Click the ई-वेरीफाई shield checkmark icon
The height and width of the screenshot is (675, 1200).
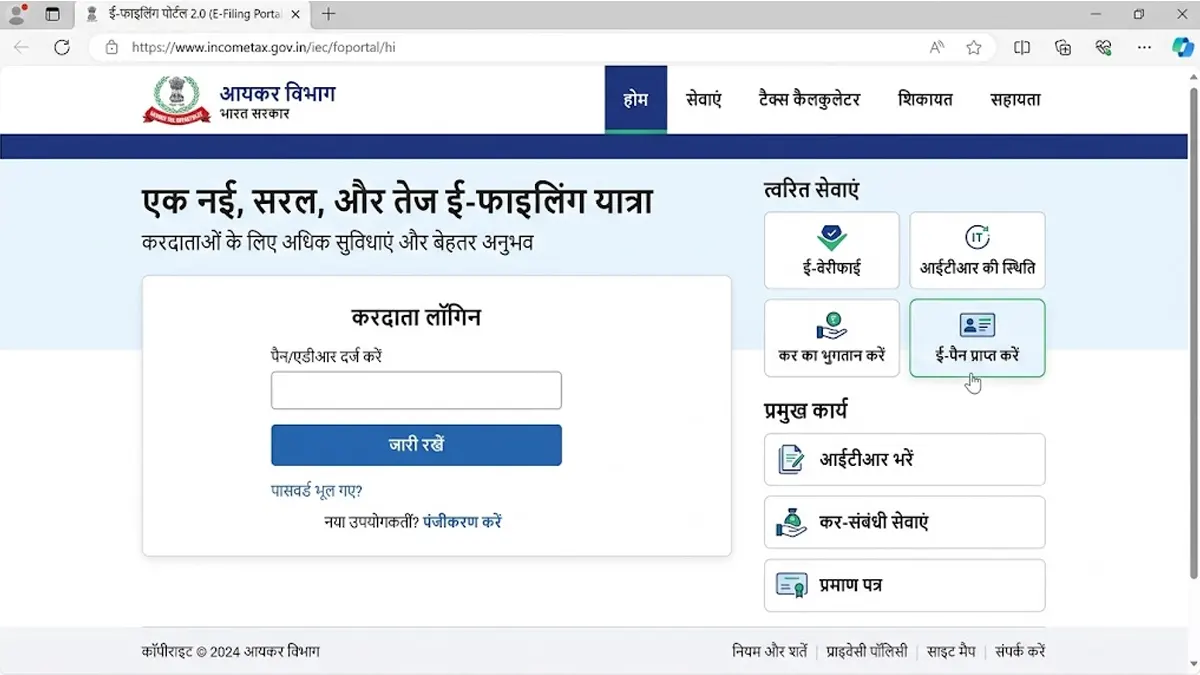click(832, 237)
